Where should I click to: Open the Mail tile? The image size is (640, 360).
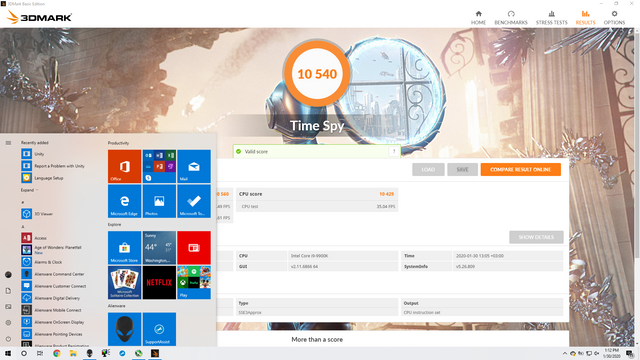click(x=194, y=166)
